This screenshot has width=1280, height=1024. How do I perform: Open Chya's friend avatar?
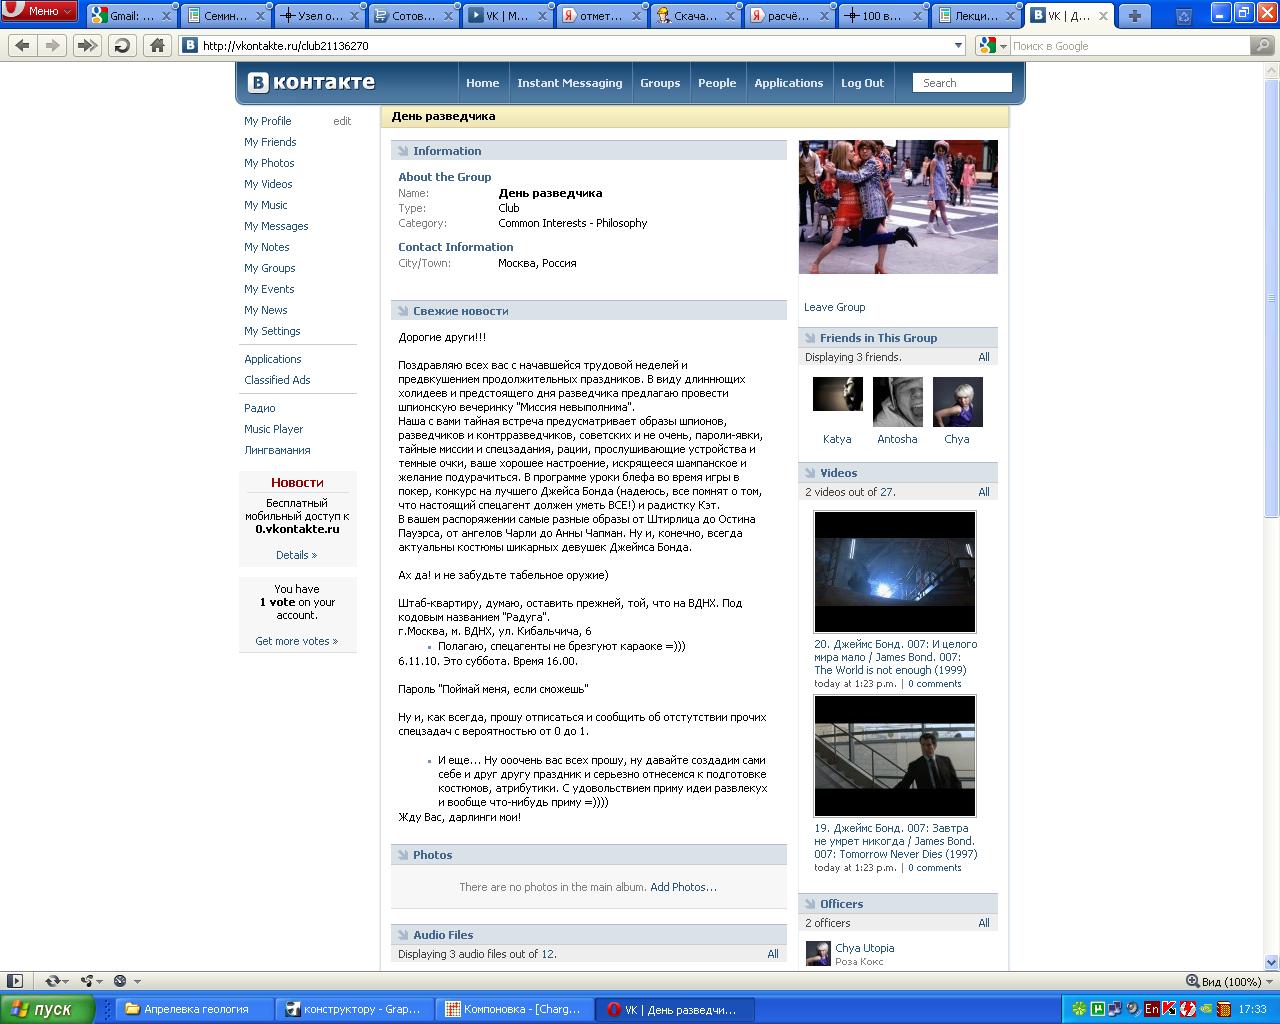tap(958, 402)
